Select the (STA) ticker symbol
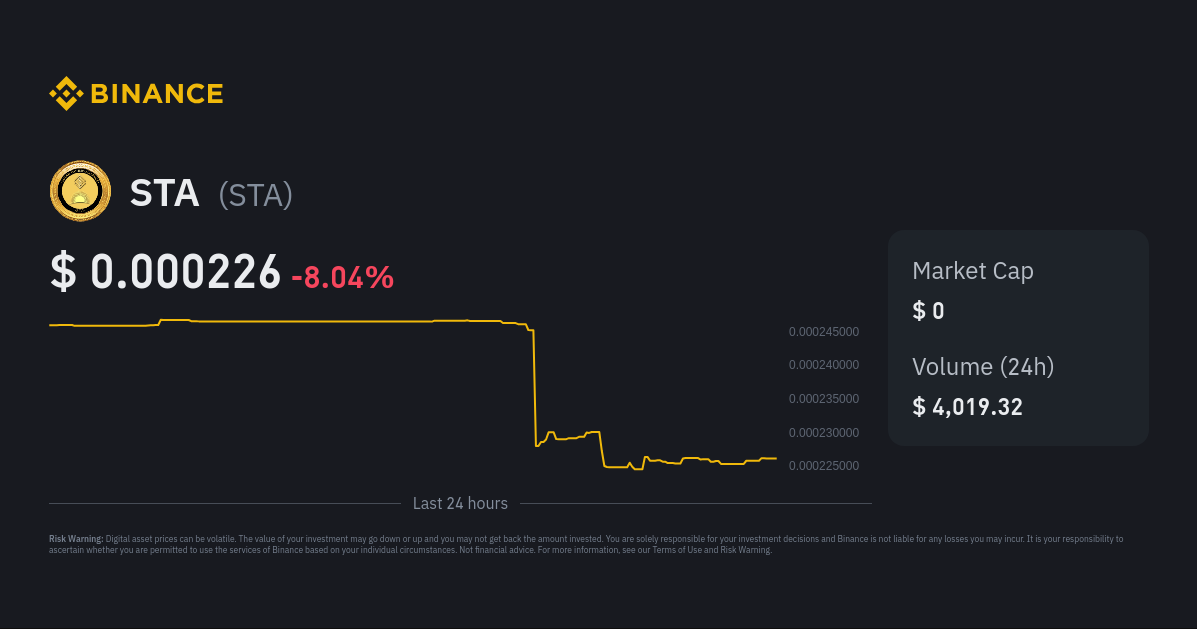 click(x=256, y=195)
